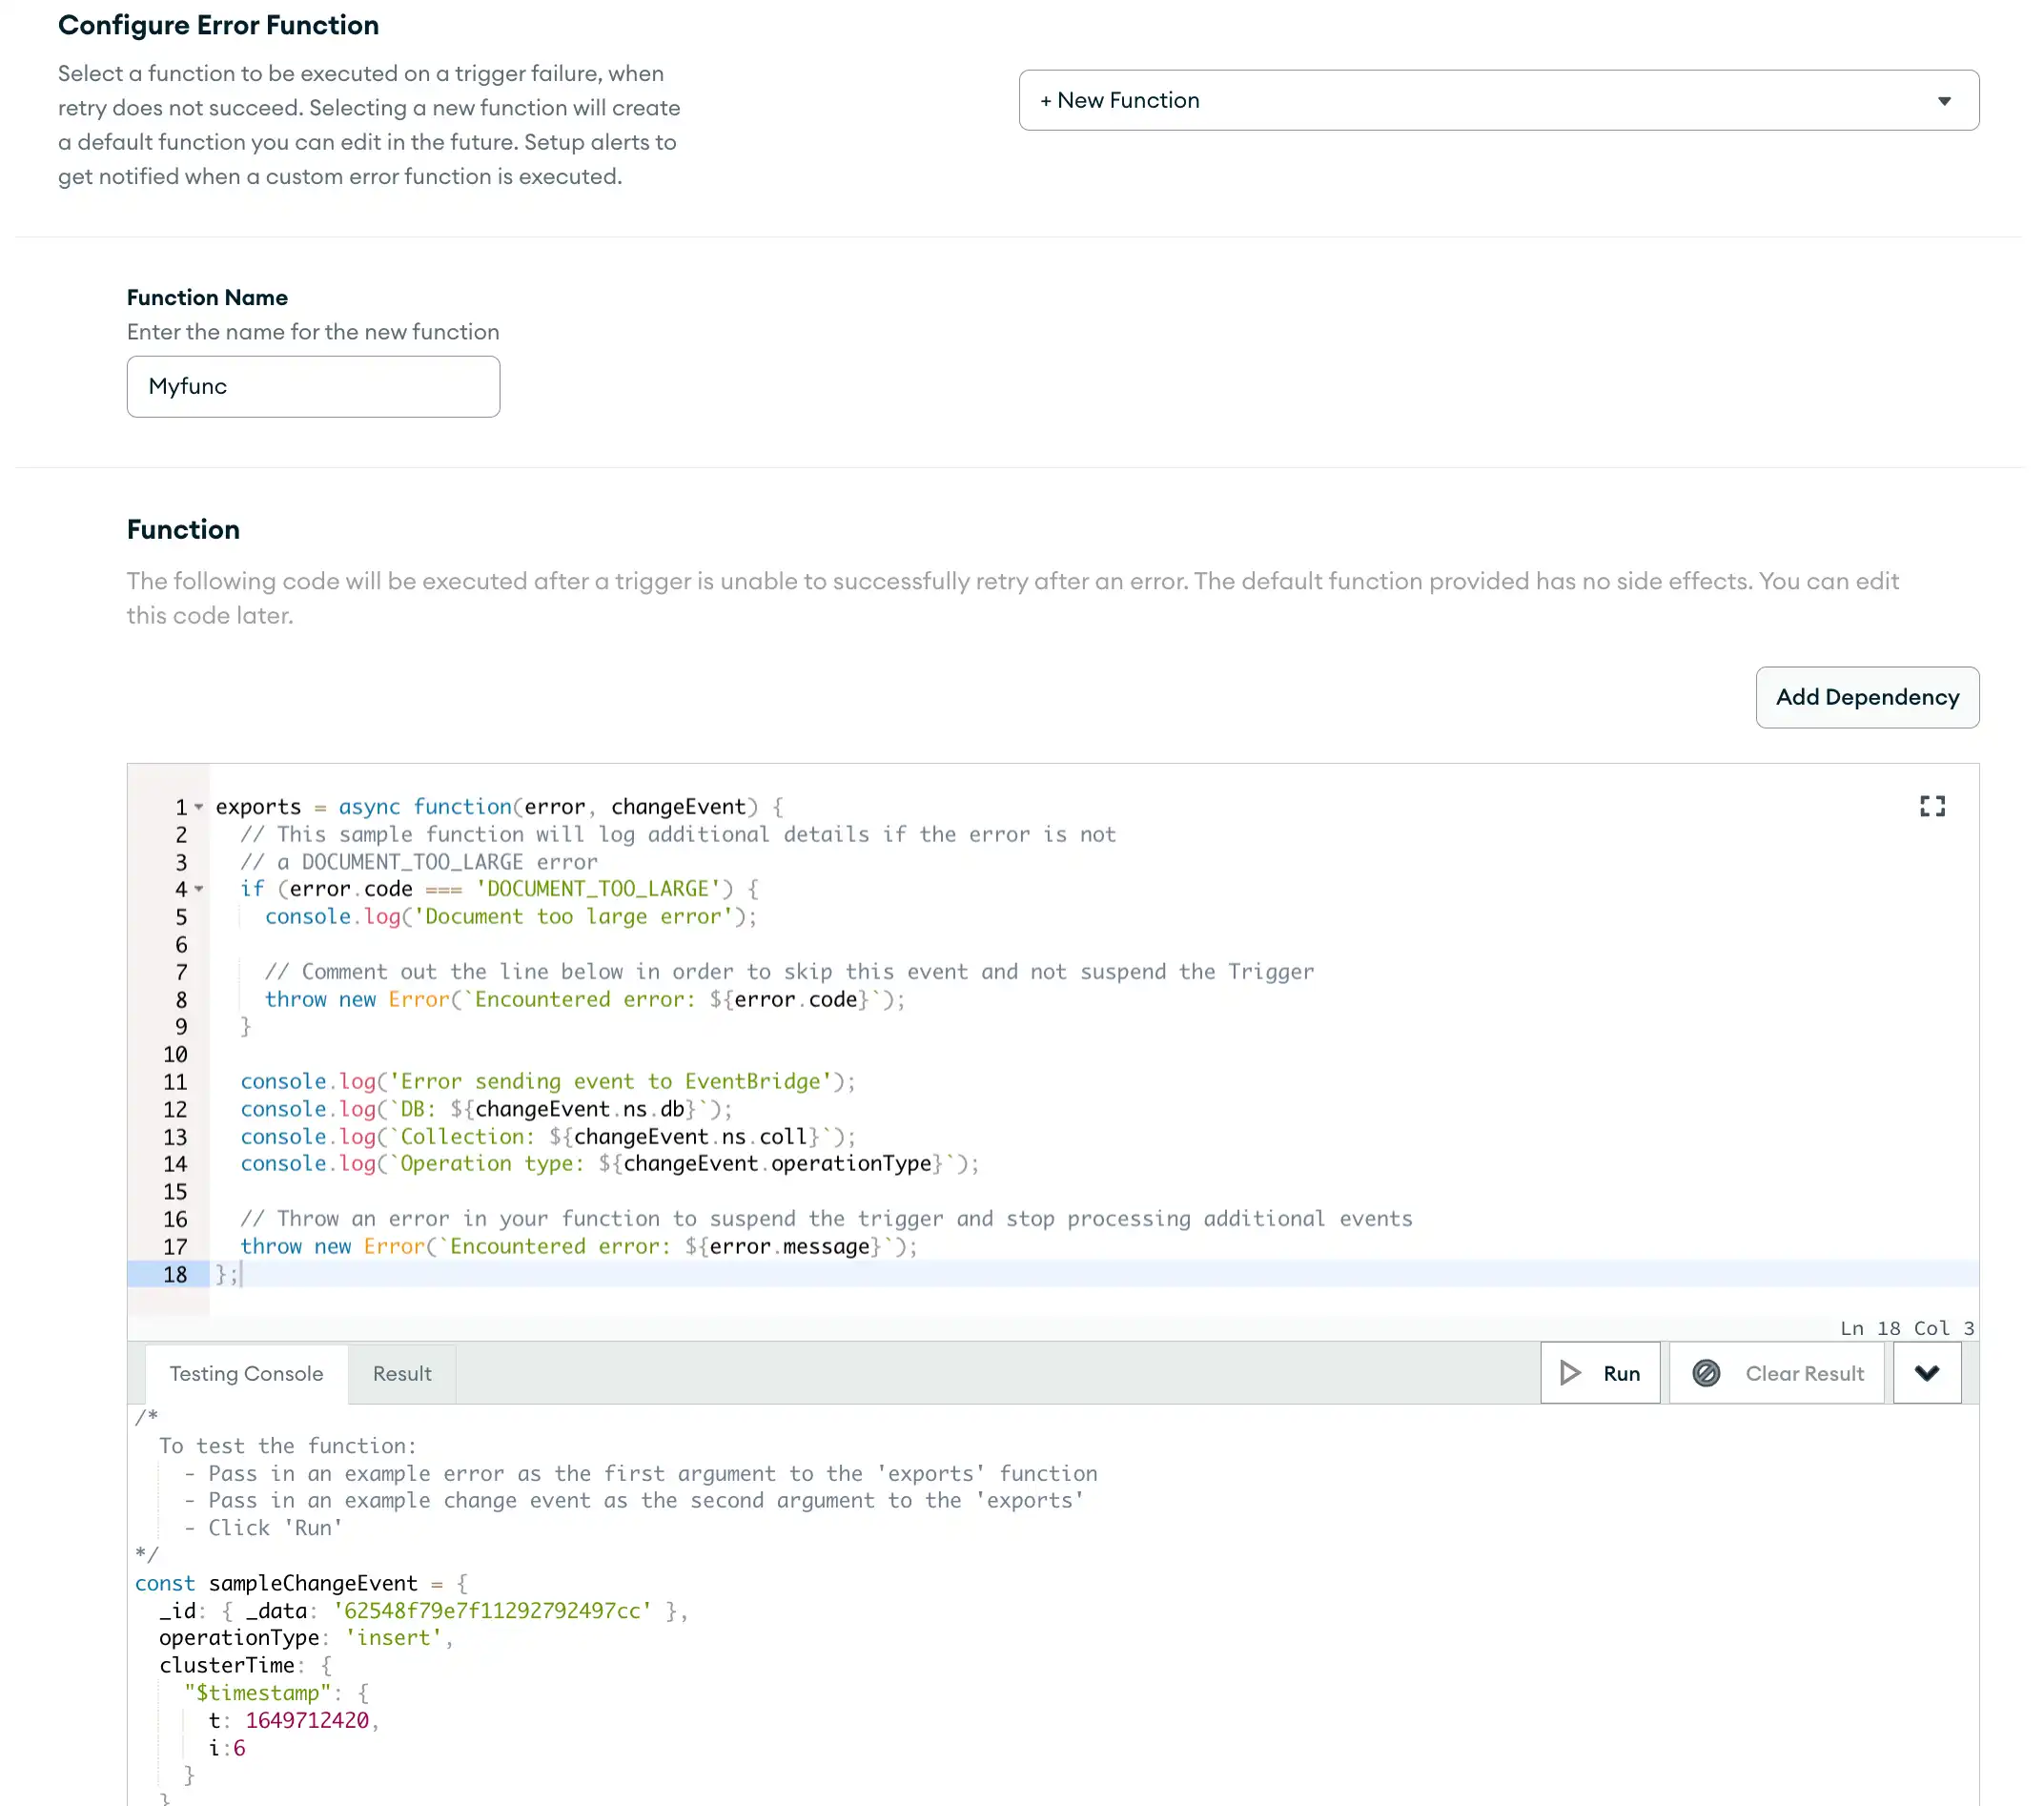The image size is (2044, 1806).
Task: Select the + New Function dropdown
Action: tap(1497, 99)
